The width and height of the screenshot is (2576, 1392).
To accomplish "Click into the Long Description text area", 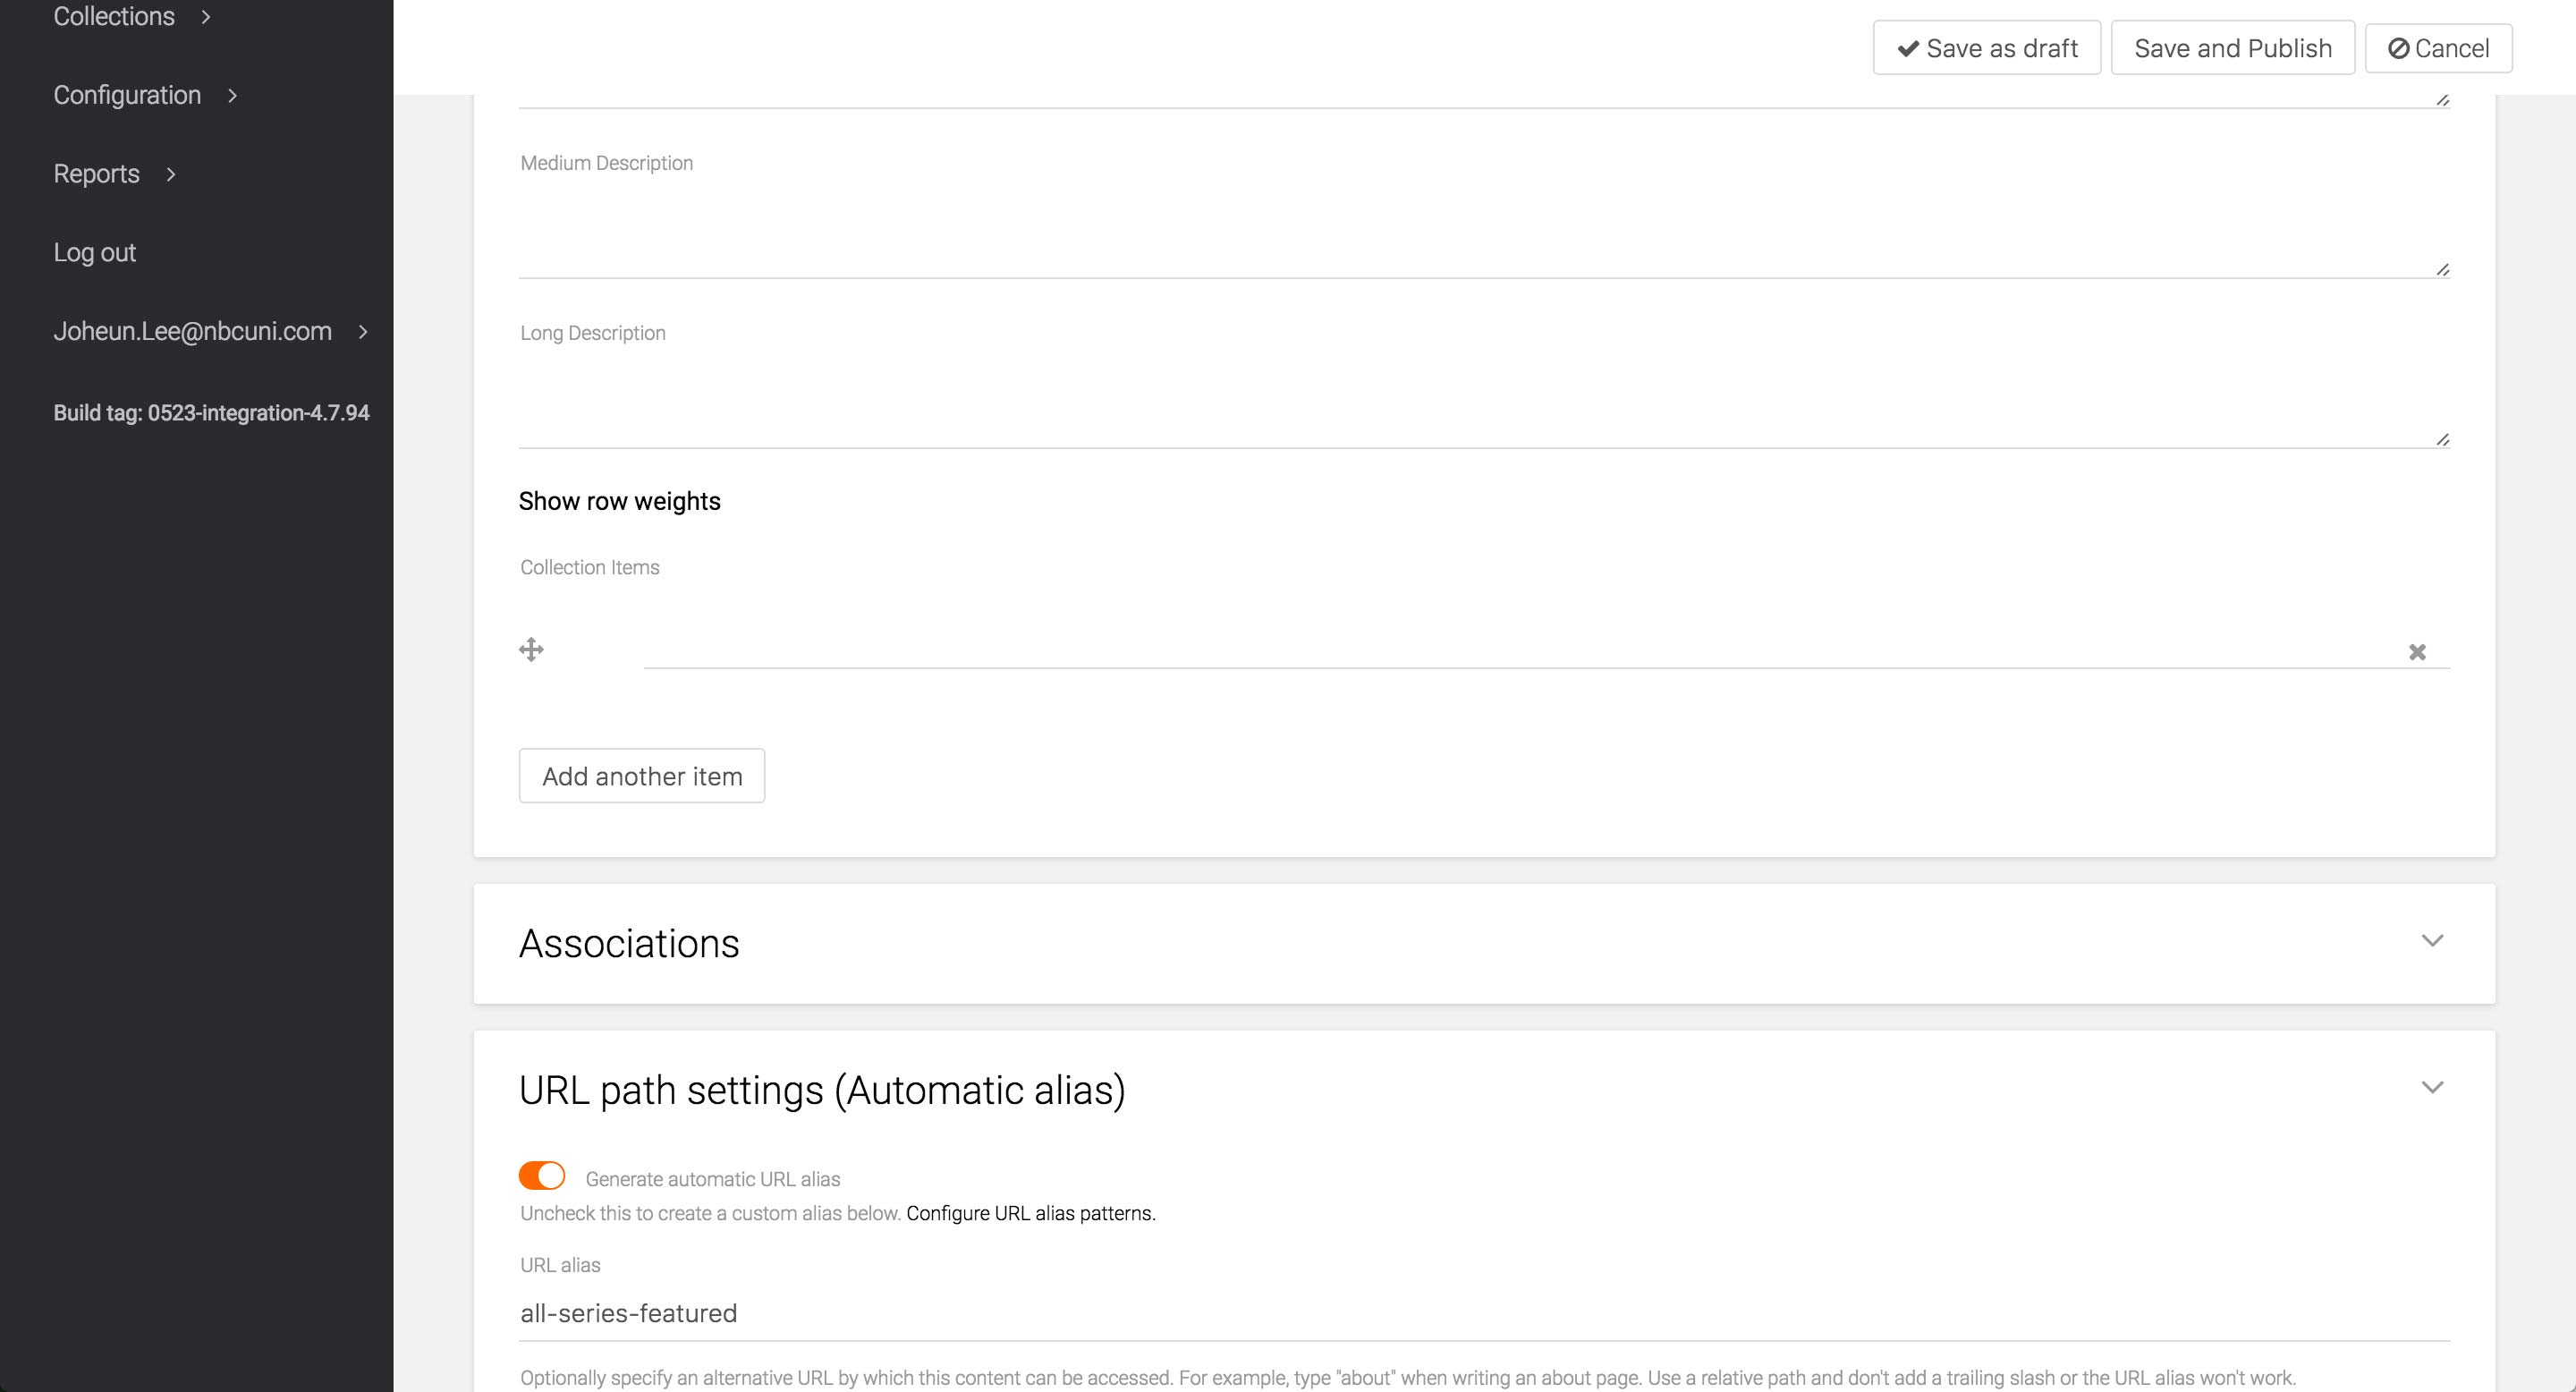I will click(1484, 395).
